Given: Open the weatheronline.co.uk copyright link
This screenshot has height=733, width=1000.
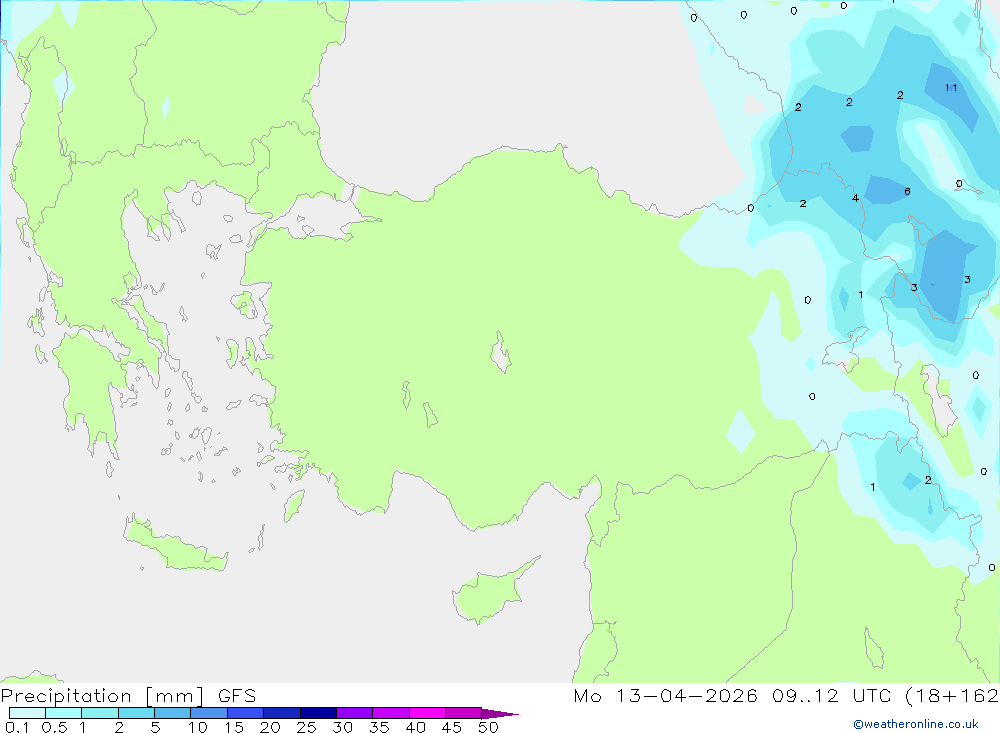Looking at the screenshot, I should (x=915, y=724).
